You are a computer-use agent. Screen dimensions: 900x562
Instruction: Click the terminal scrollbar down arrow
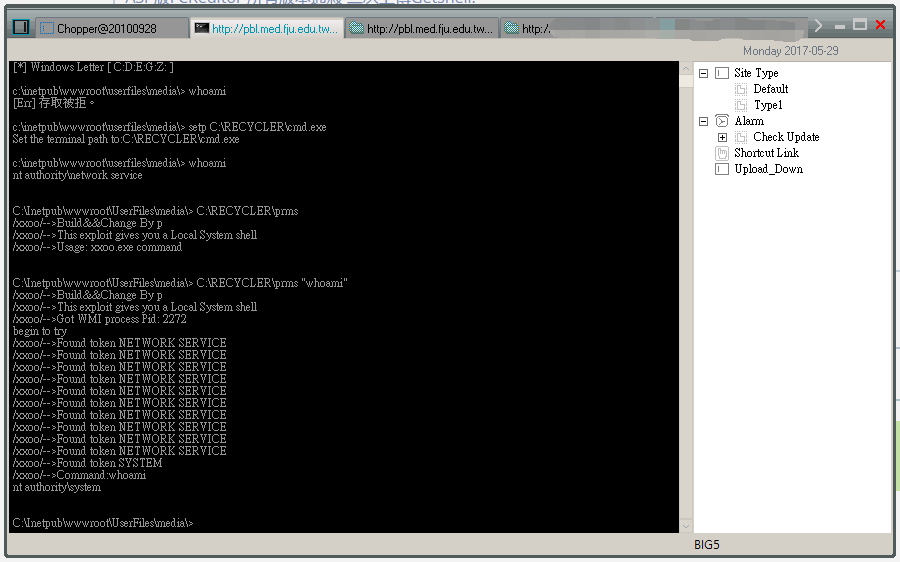click(x=686, y=526)
